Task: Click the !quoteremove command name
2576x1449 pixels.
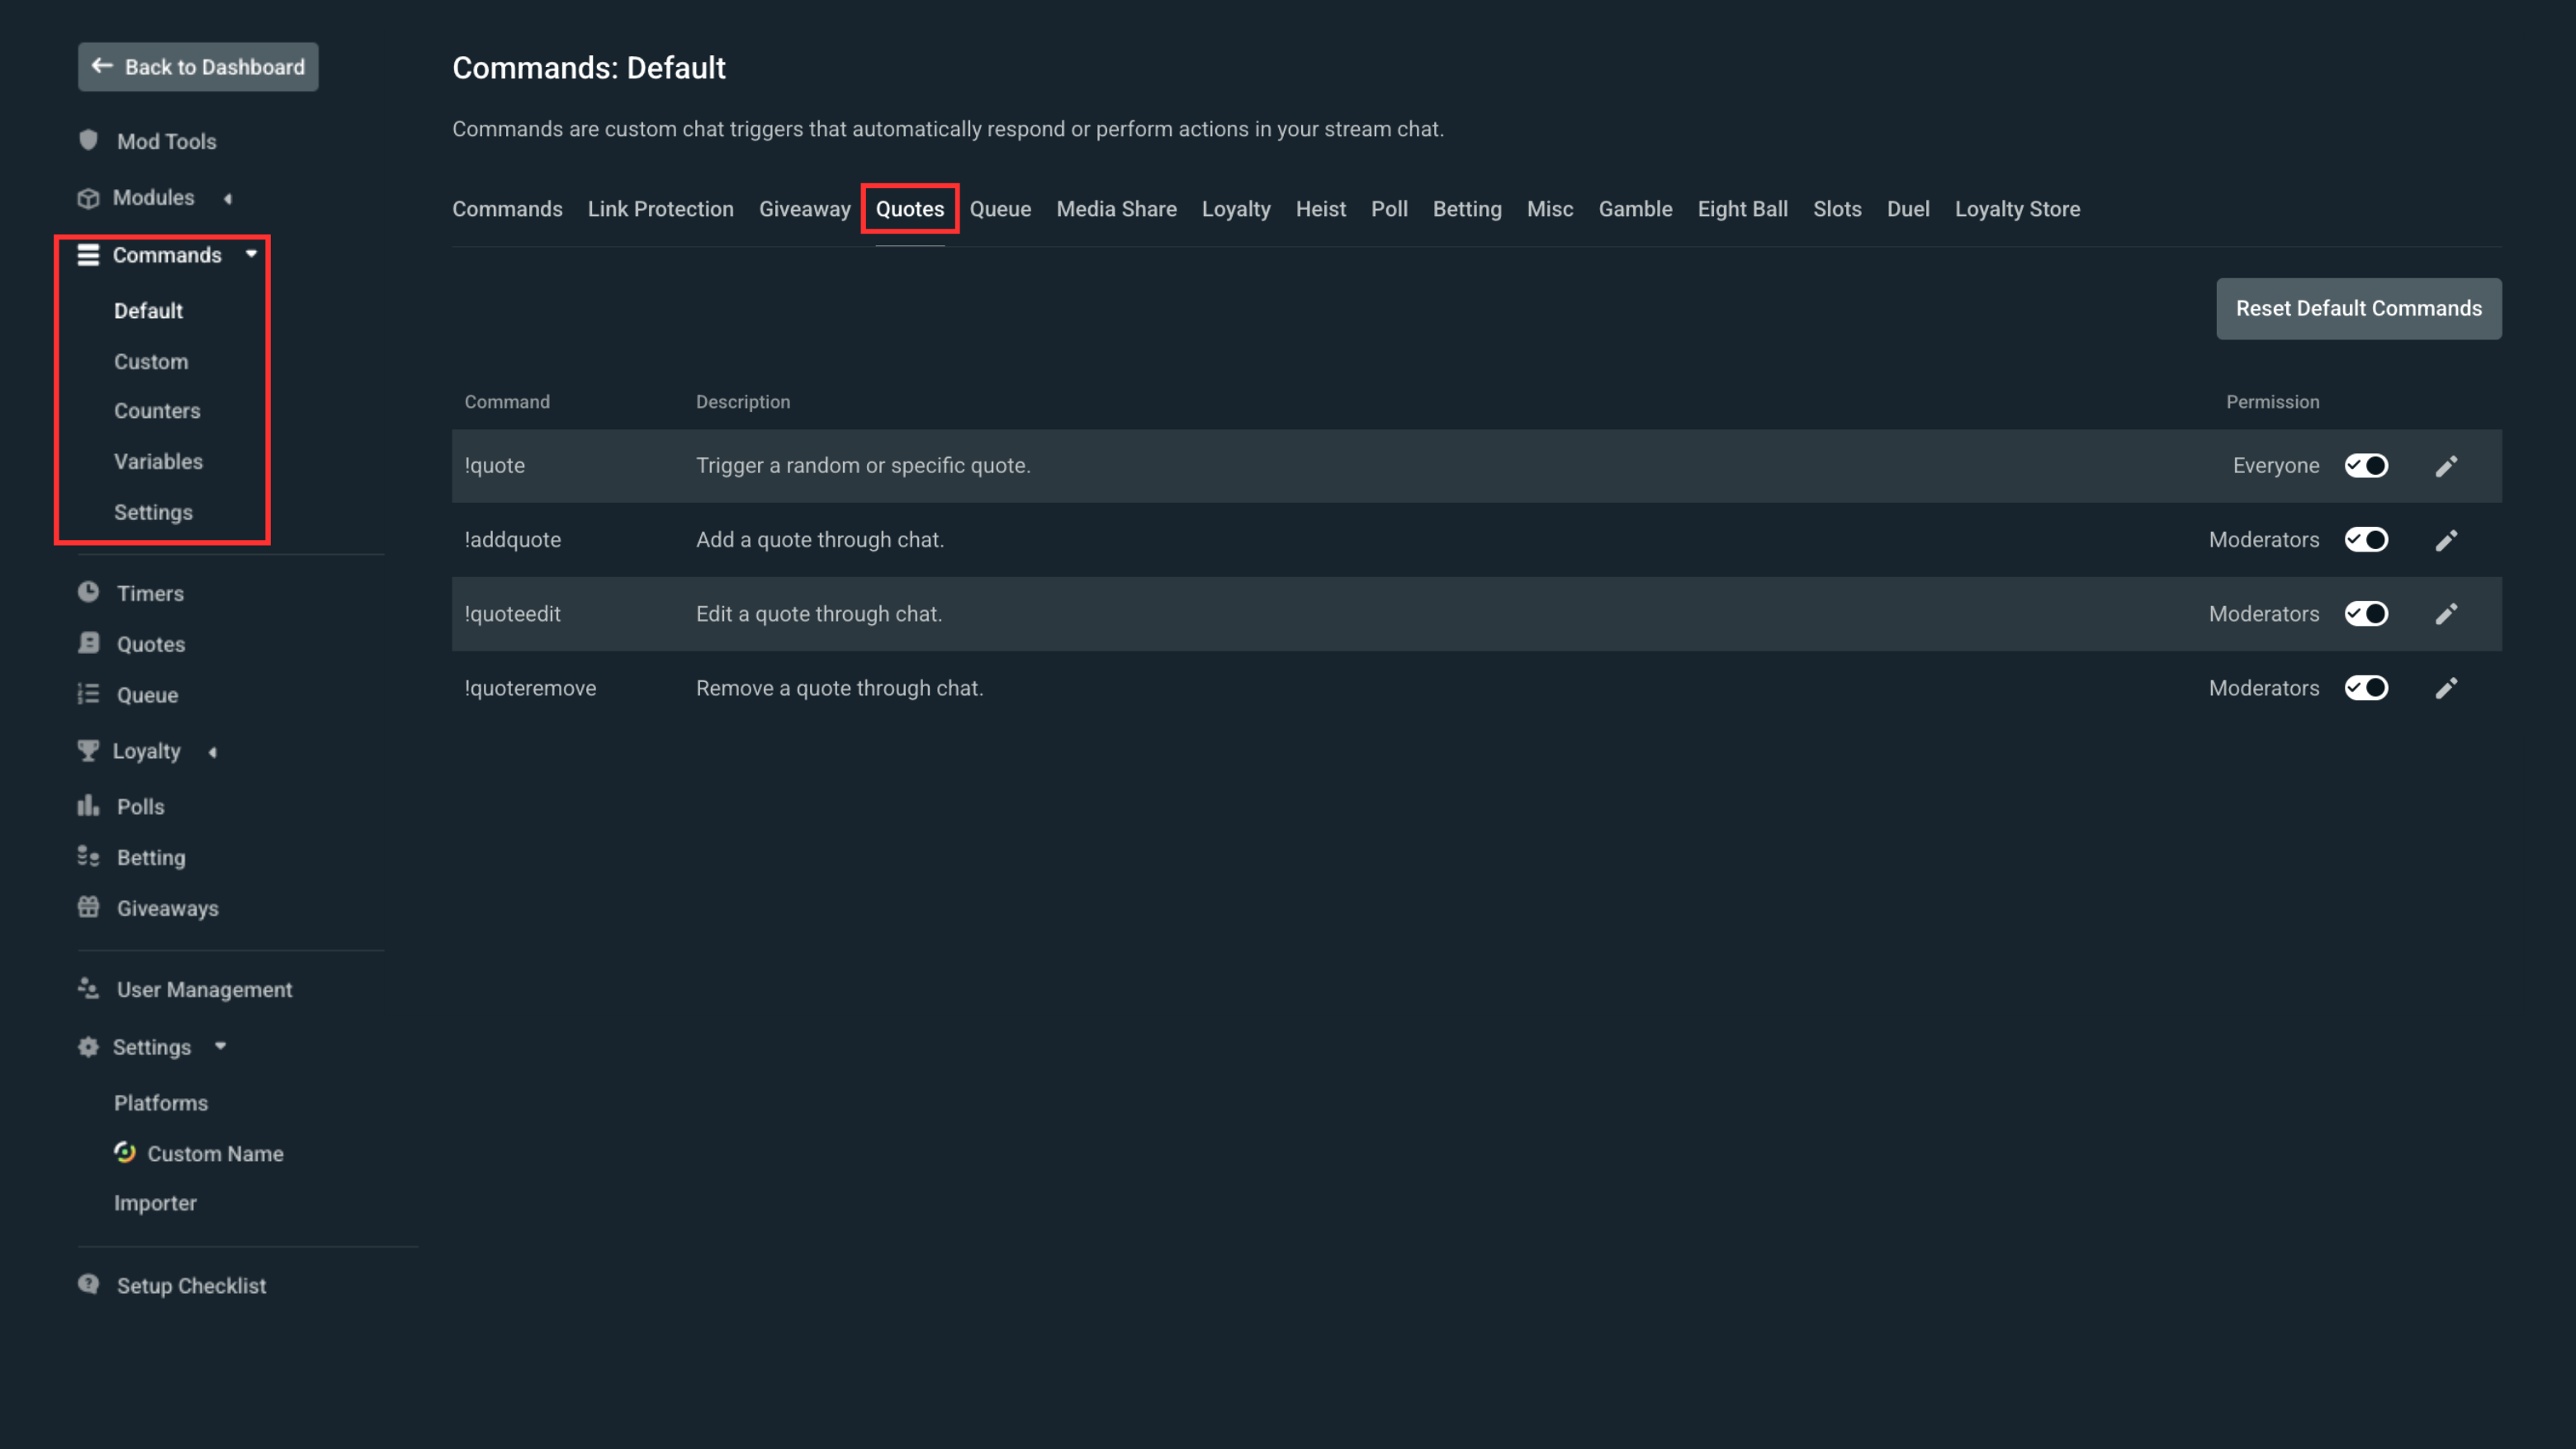Action: pos(530,688)
